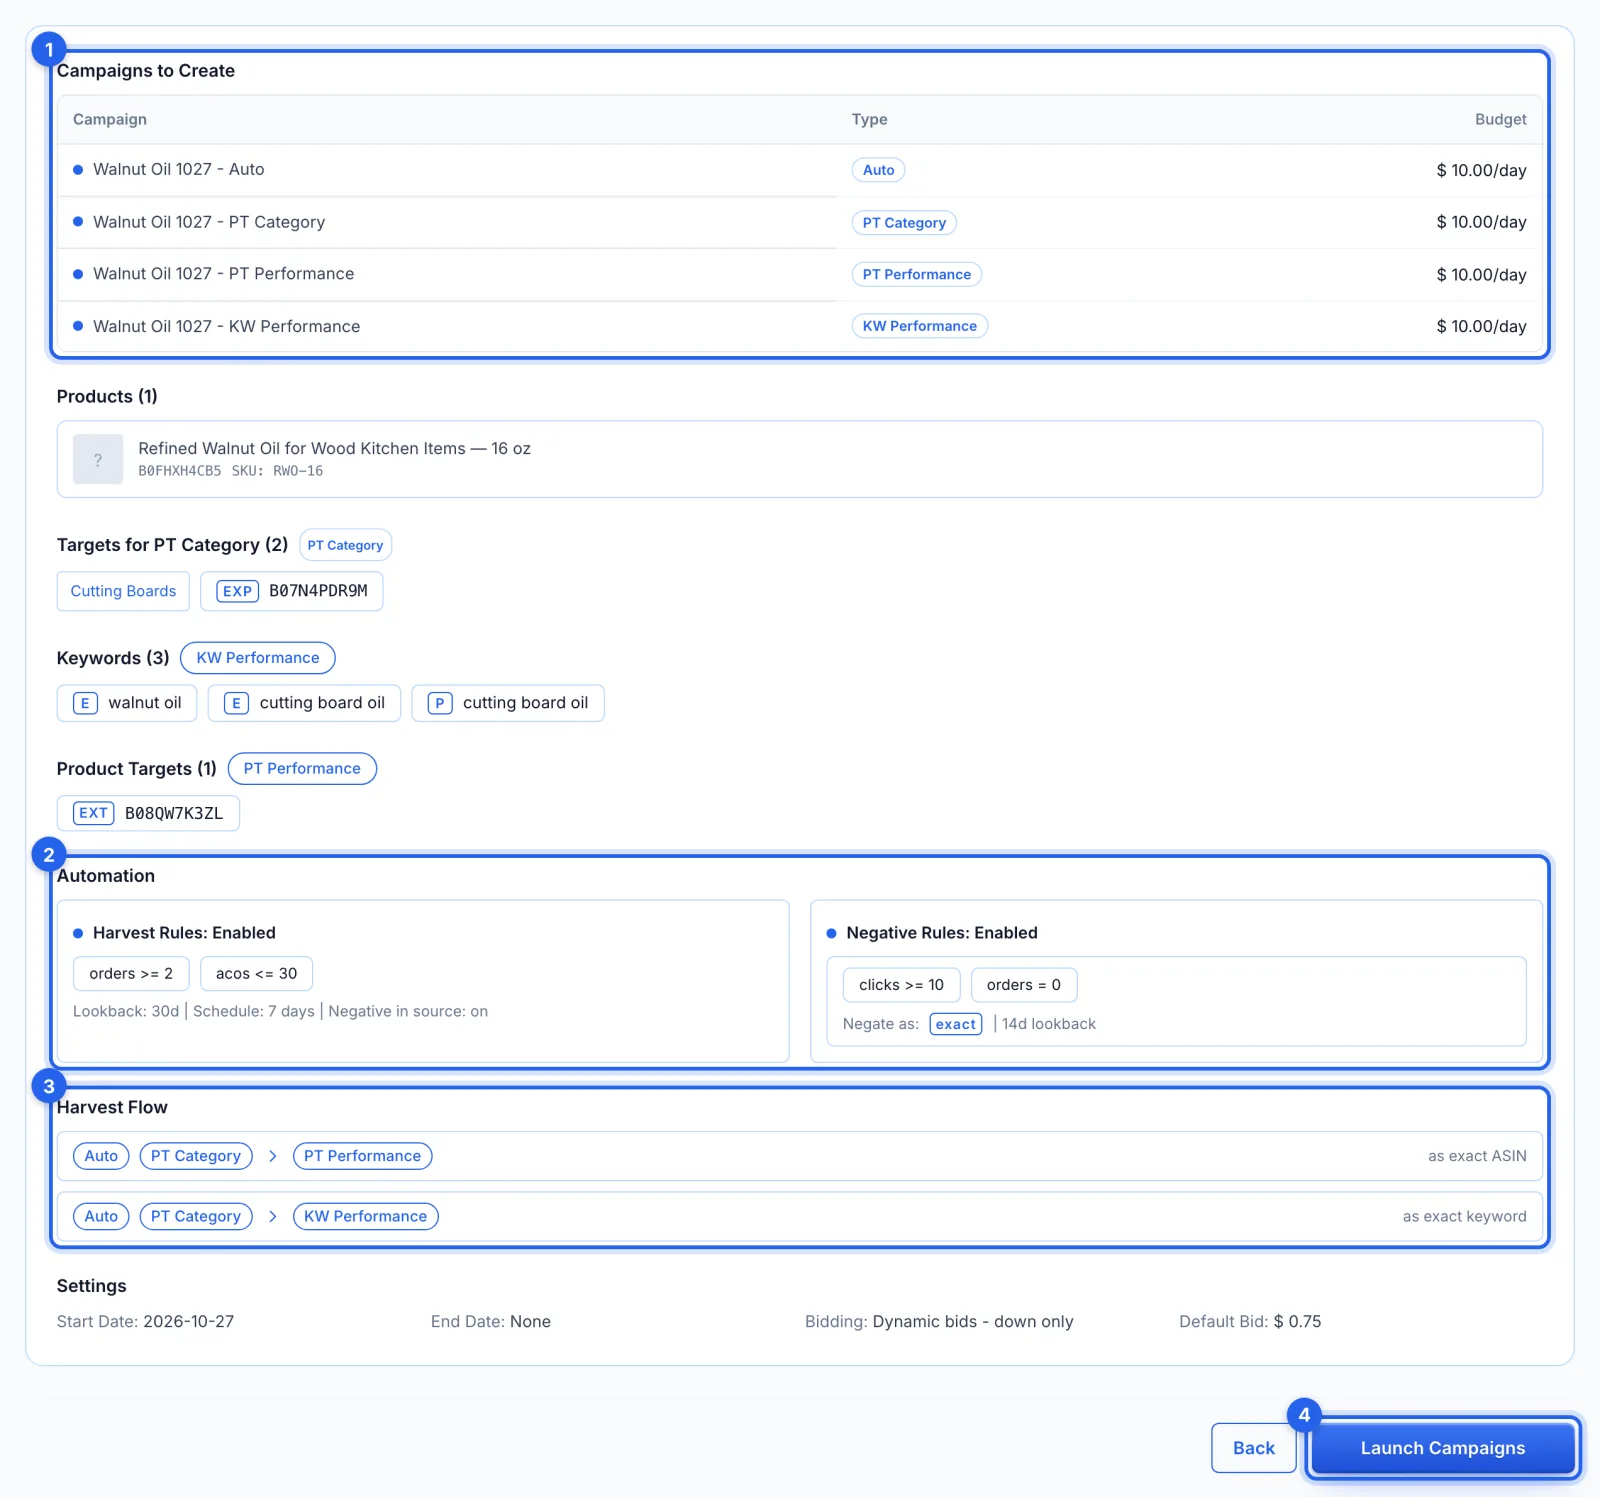Click the 'PT Performance' badge in the Type column
Image resolution: width=1600 pixels, height=1497 pixels.
(917, 274)
